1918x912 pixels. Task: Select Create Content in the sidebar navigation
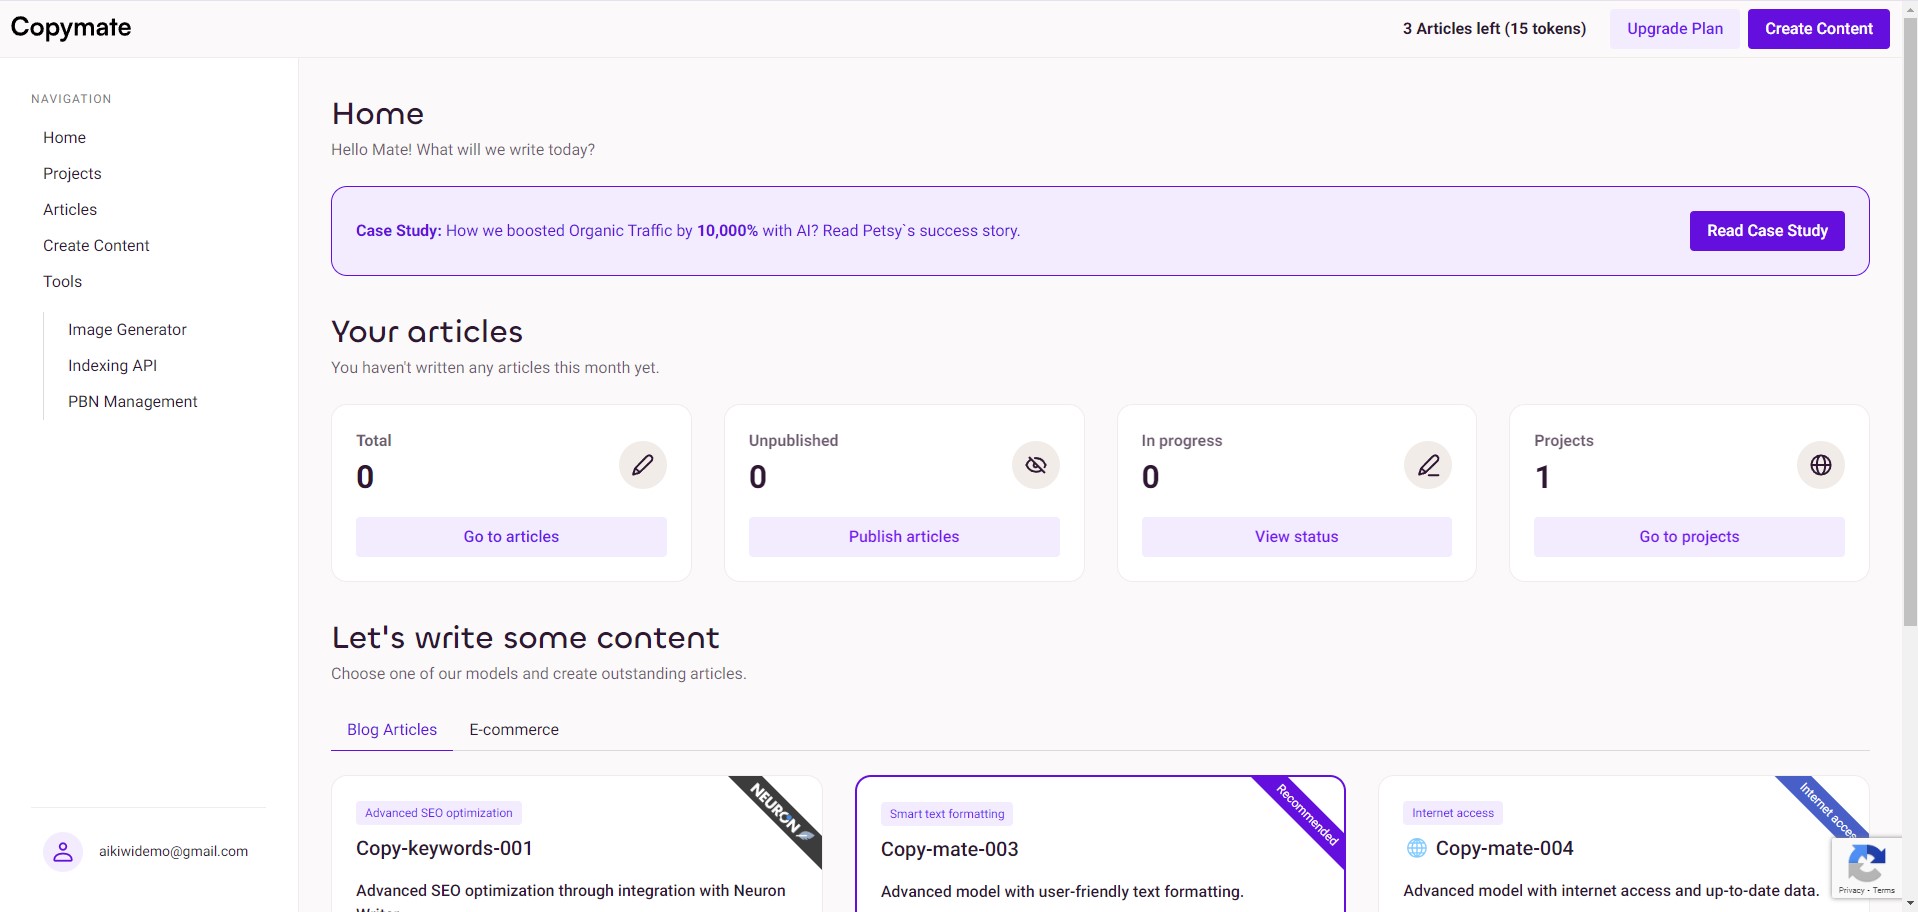coord(96,245)
